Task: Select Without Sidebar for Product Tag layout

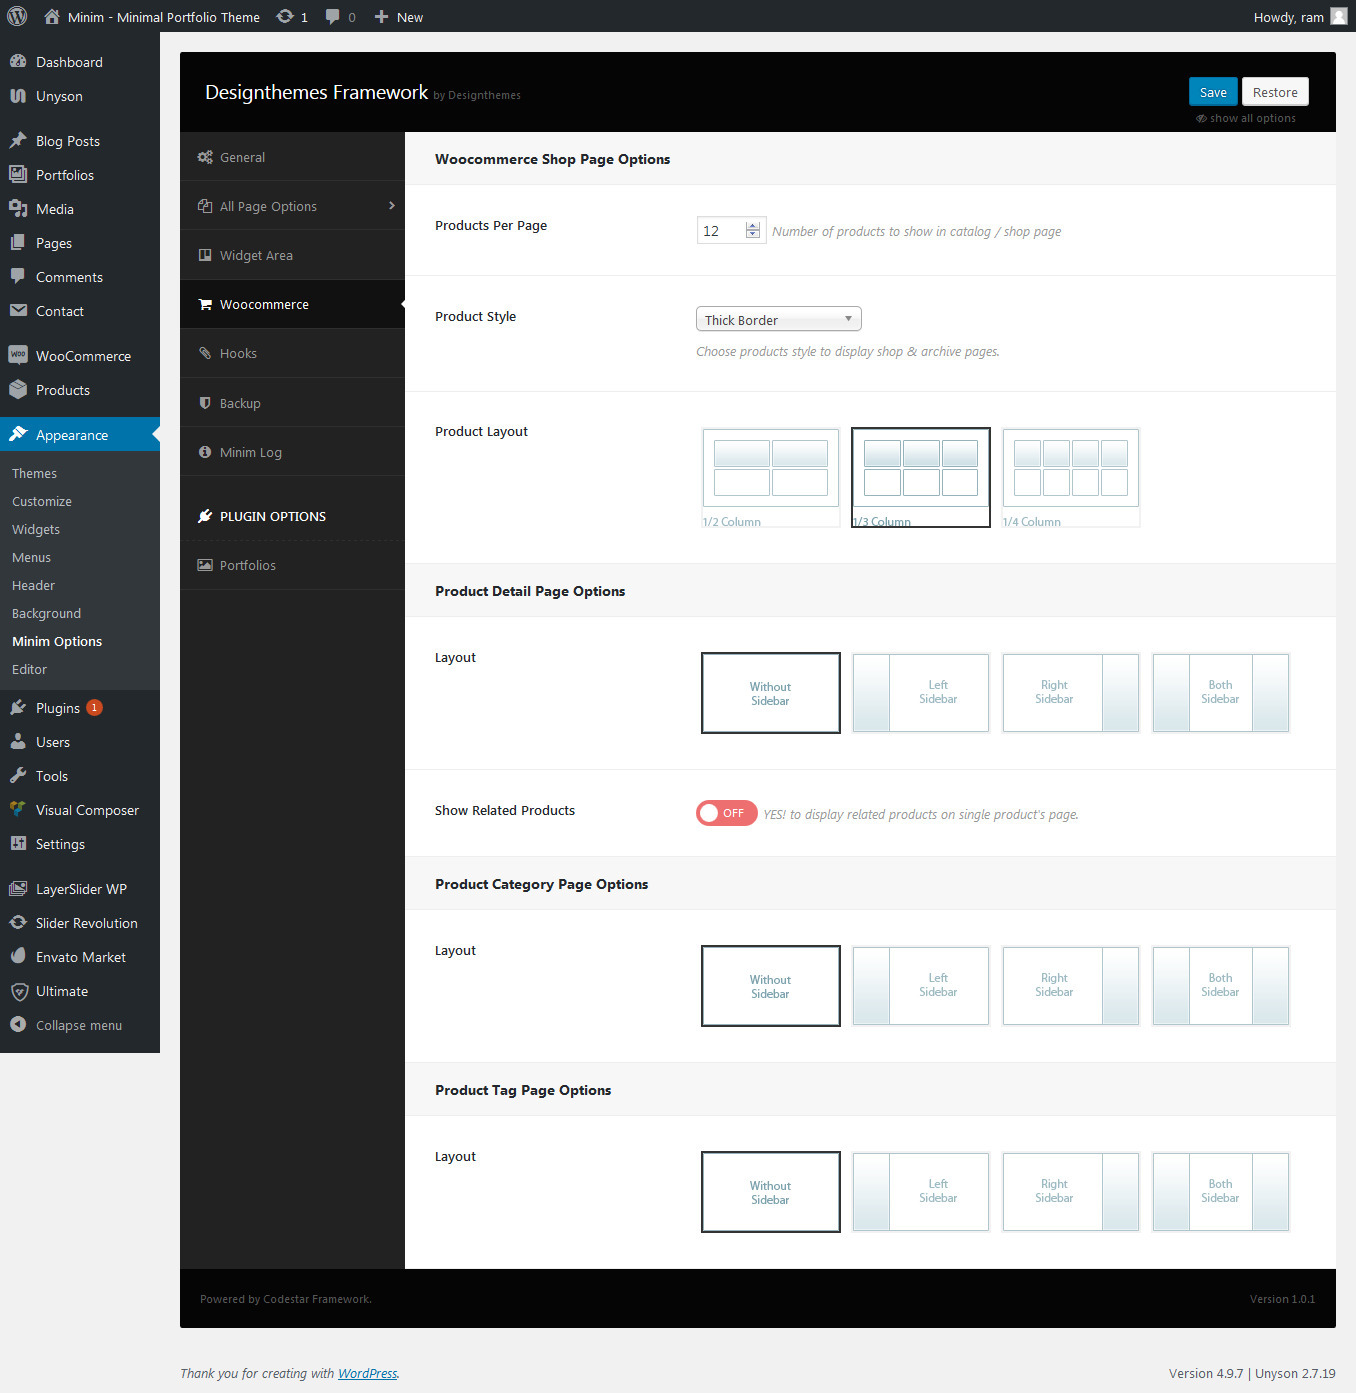Action: (x=771, y=1192)
